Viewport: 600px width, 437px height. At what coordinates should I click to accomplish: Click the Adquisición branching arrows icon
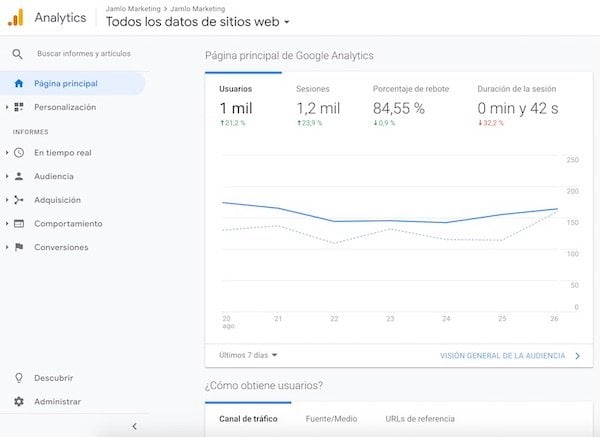pyautogui.click(x=19, y=200)
